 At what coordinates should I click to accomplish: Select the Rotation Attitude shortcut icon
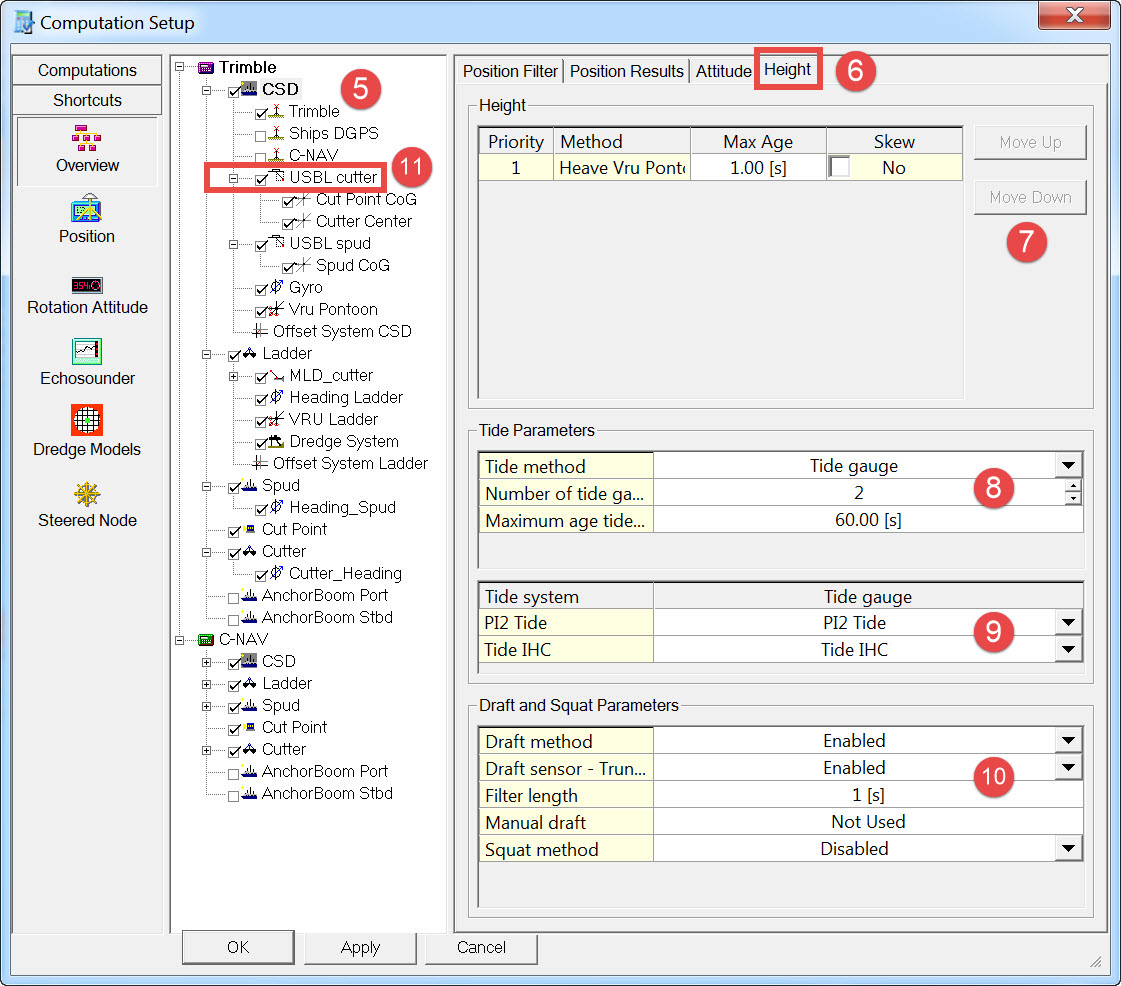(x=87, y=284)
